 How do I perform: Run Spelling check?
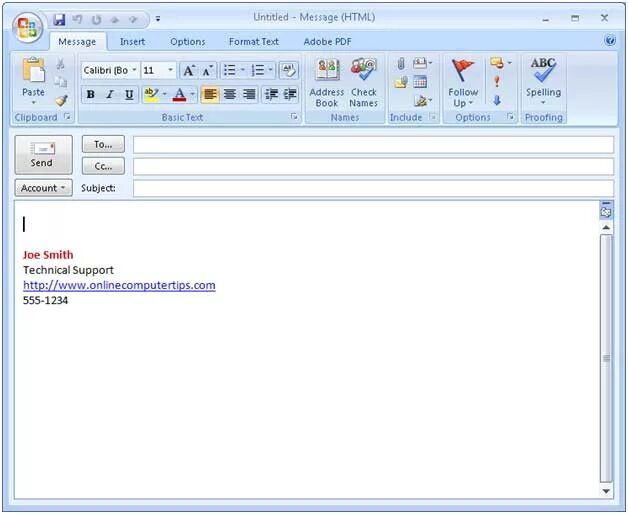tap(543, 82)
